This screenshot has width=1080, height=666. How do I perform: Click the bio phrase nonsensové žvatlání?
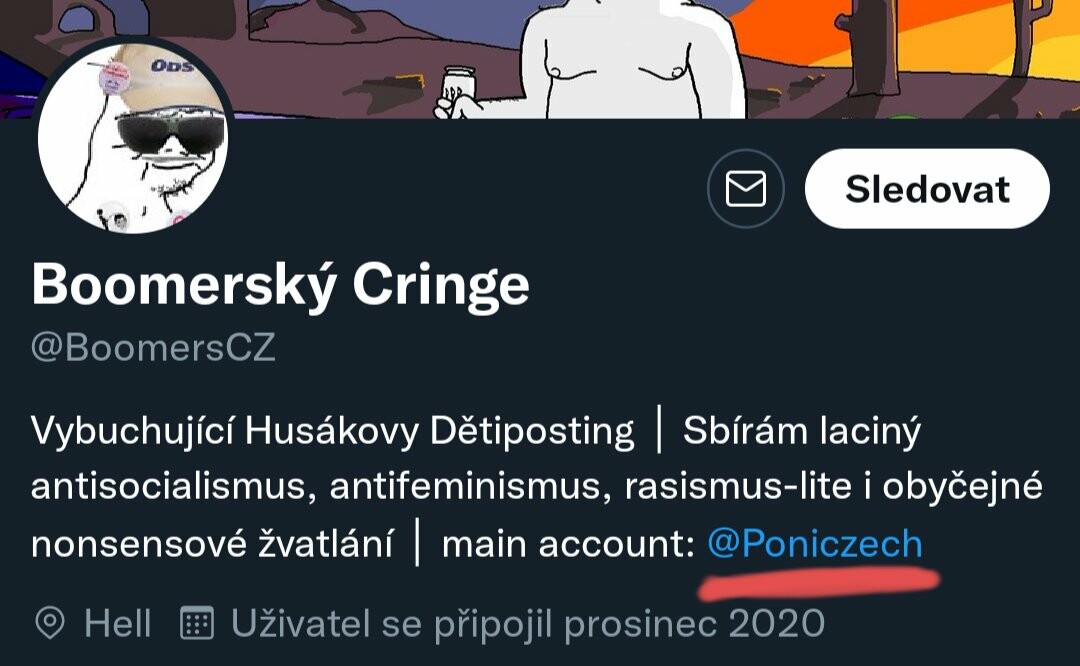point(212,544)
